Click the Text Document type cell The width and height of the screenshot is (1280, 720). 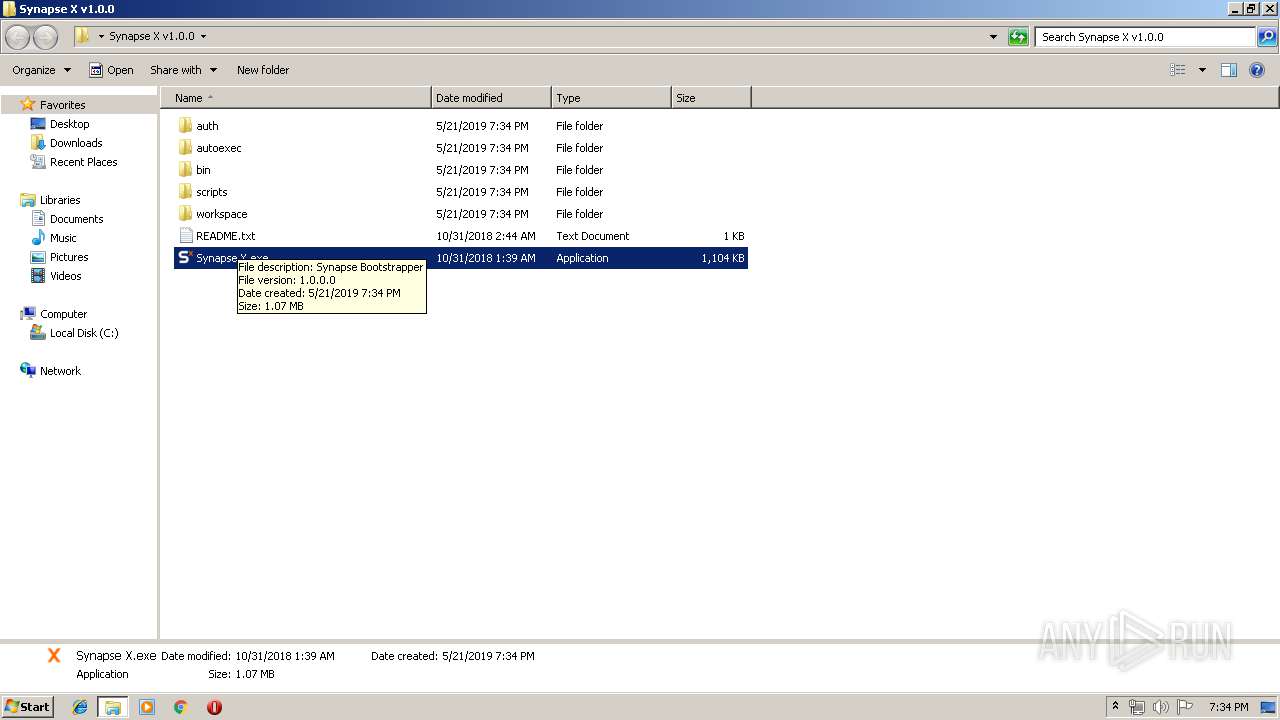pyautogui.click(x=593, y=236)
